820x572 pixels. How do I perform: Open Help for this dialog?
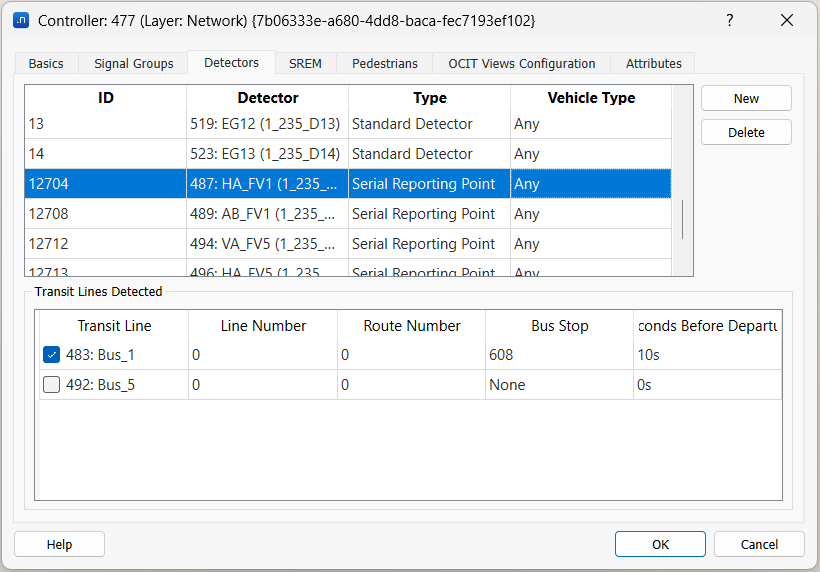tap(59, 544)
